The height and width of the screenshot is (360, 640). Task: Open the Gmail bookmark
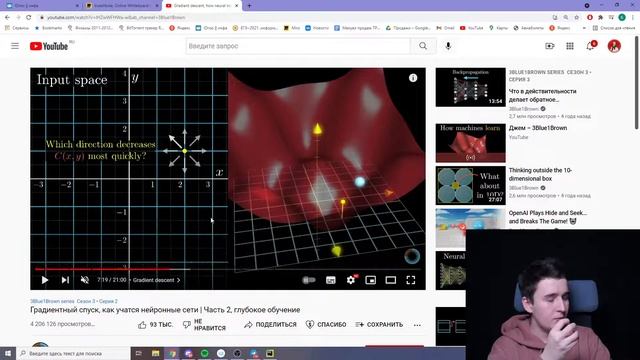tap(446, 28)
